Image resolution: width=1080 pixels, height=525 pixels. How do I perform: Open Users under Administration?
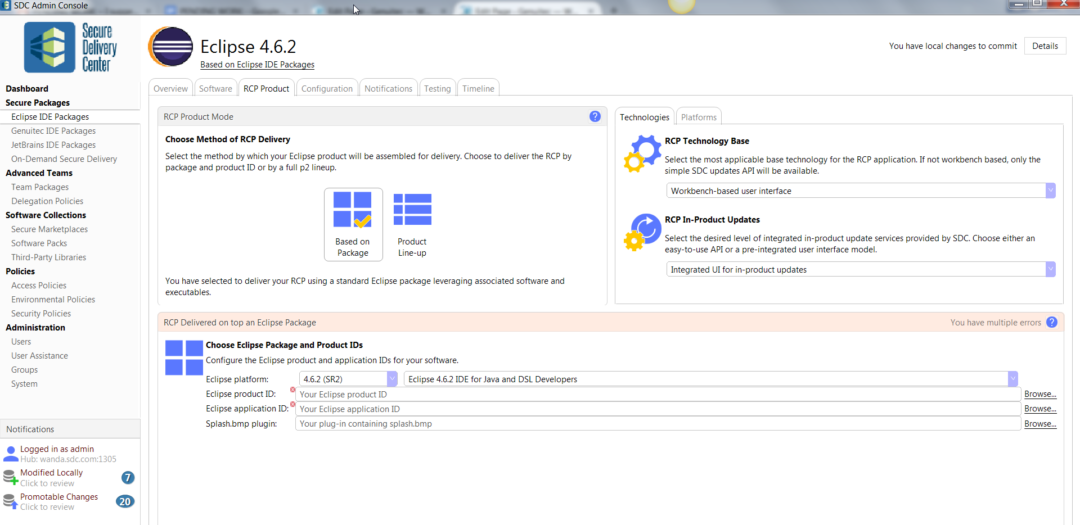click(x=21, y=341)
